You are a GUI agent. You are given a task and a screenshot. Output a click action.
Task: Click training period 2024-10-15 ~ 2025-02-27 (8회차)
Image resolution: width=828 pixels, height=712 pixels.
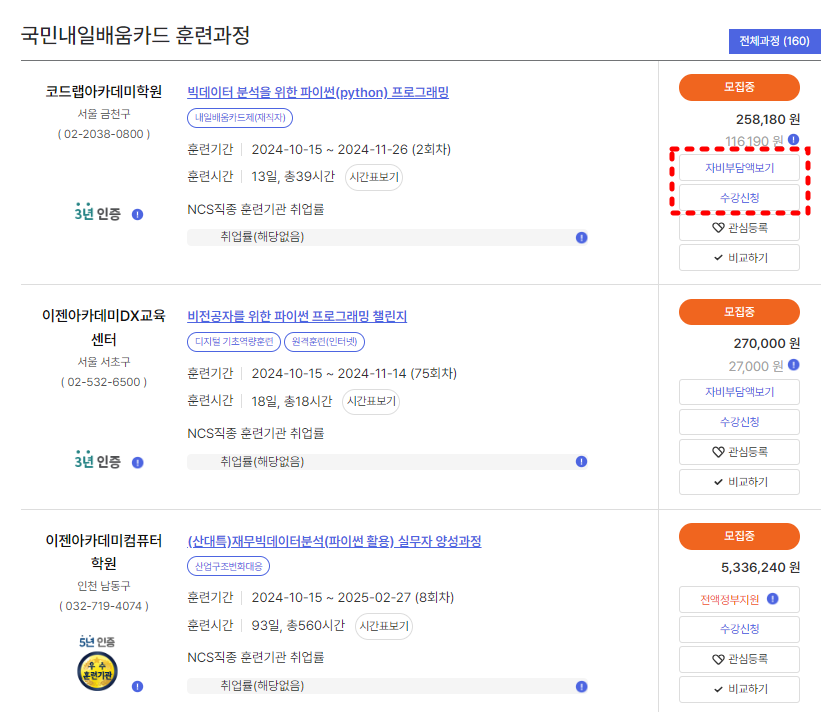tap(353, 597)
